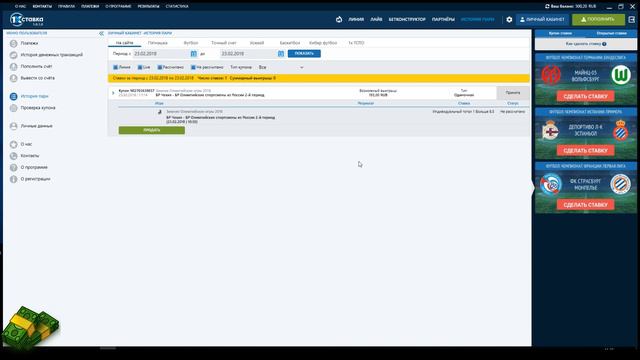Click the ПОКАЗАТЬ button
Image resolution: width=640 pixels, height=360 pixels.
tap(304, 53)
